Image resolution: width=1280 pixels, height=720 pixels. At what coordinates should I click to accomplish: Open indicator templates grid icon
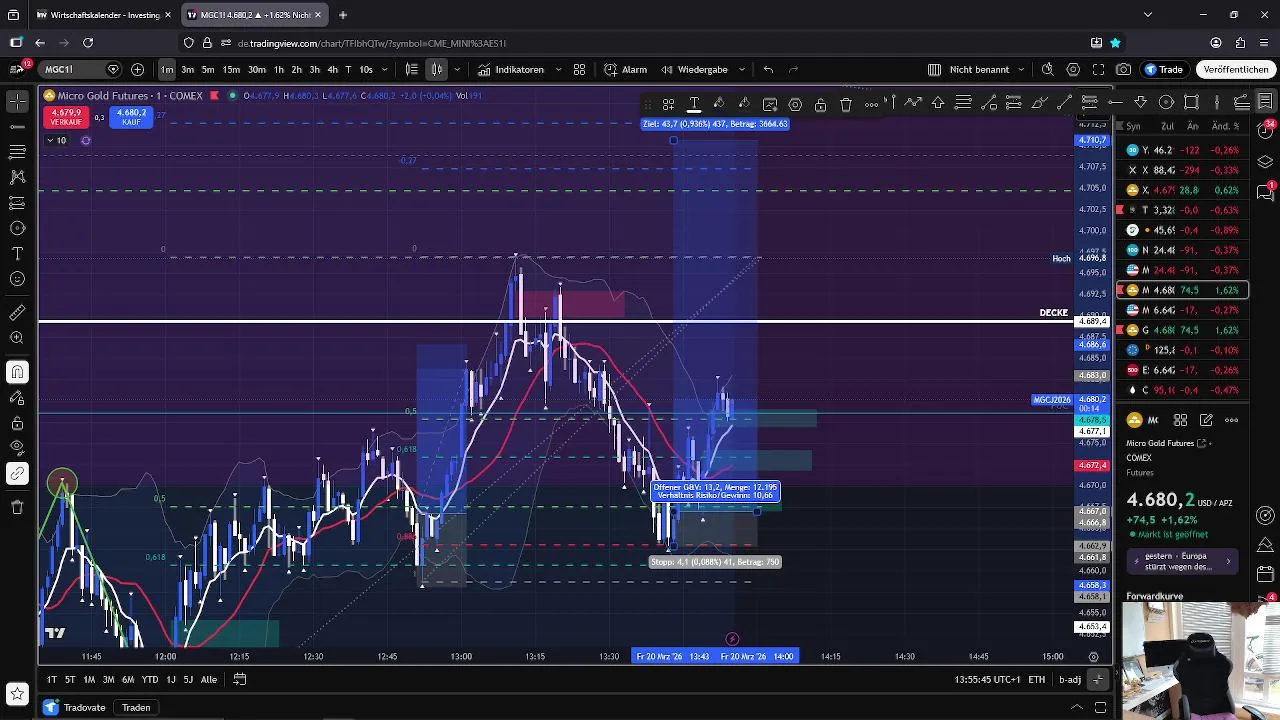579,69
